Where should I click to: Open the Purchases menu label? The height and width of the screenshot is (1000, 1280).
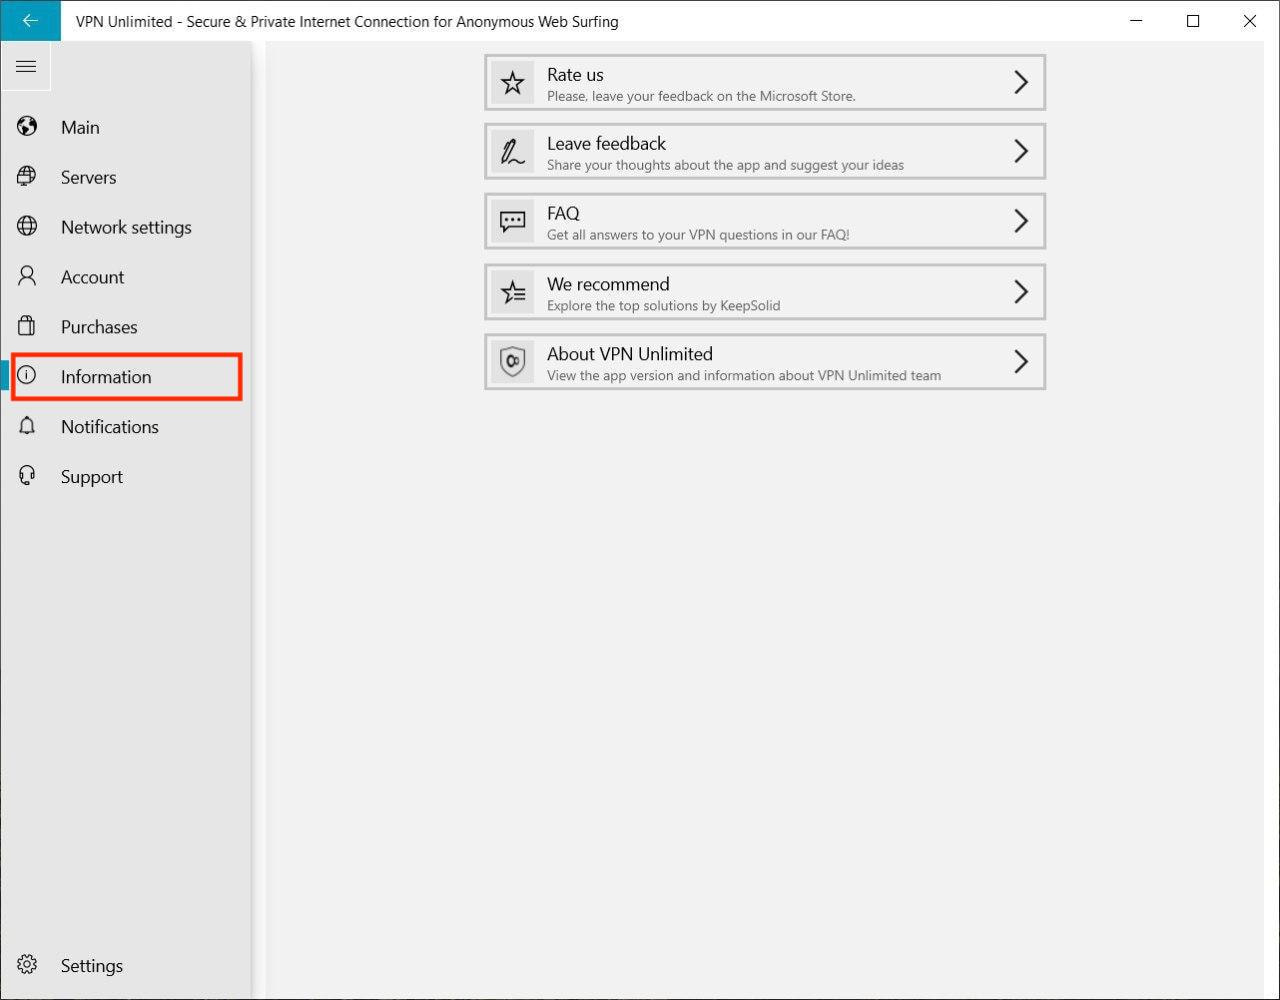click(x=99, y=327)
